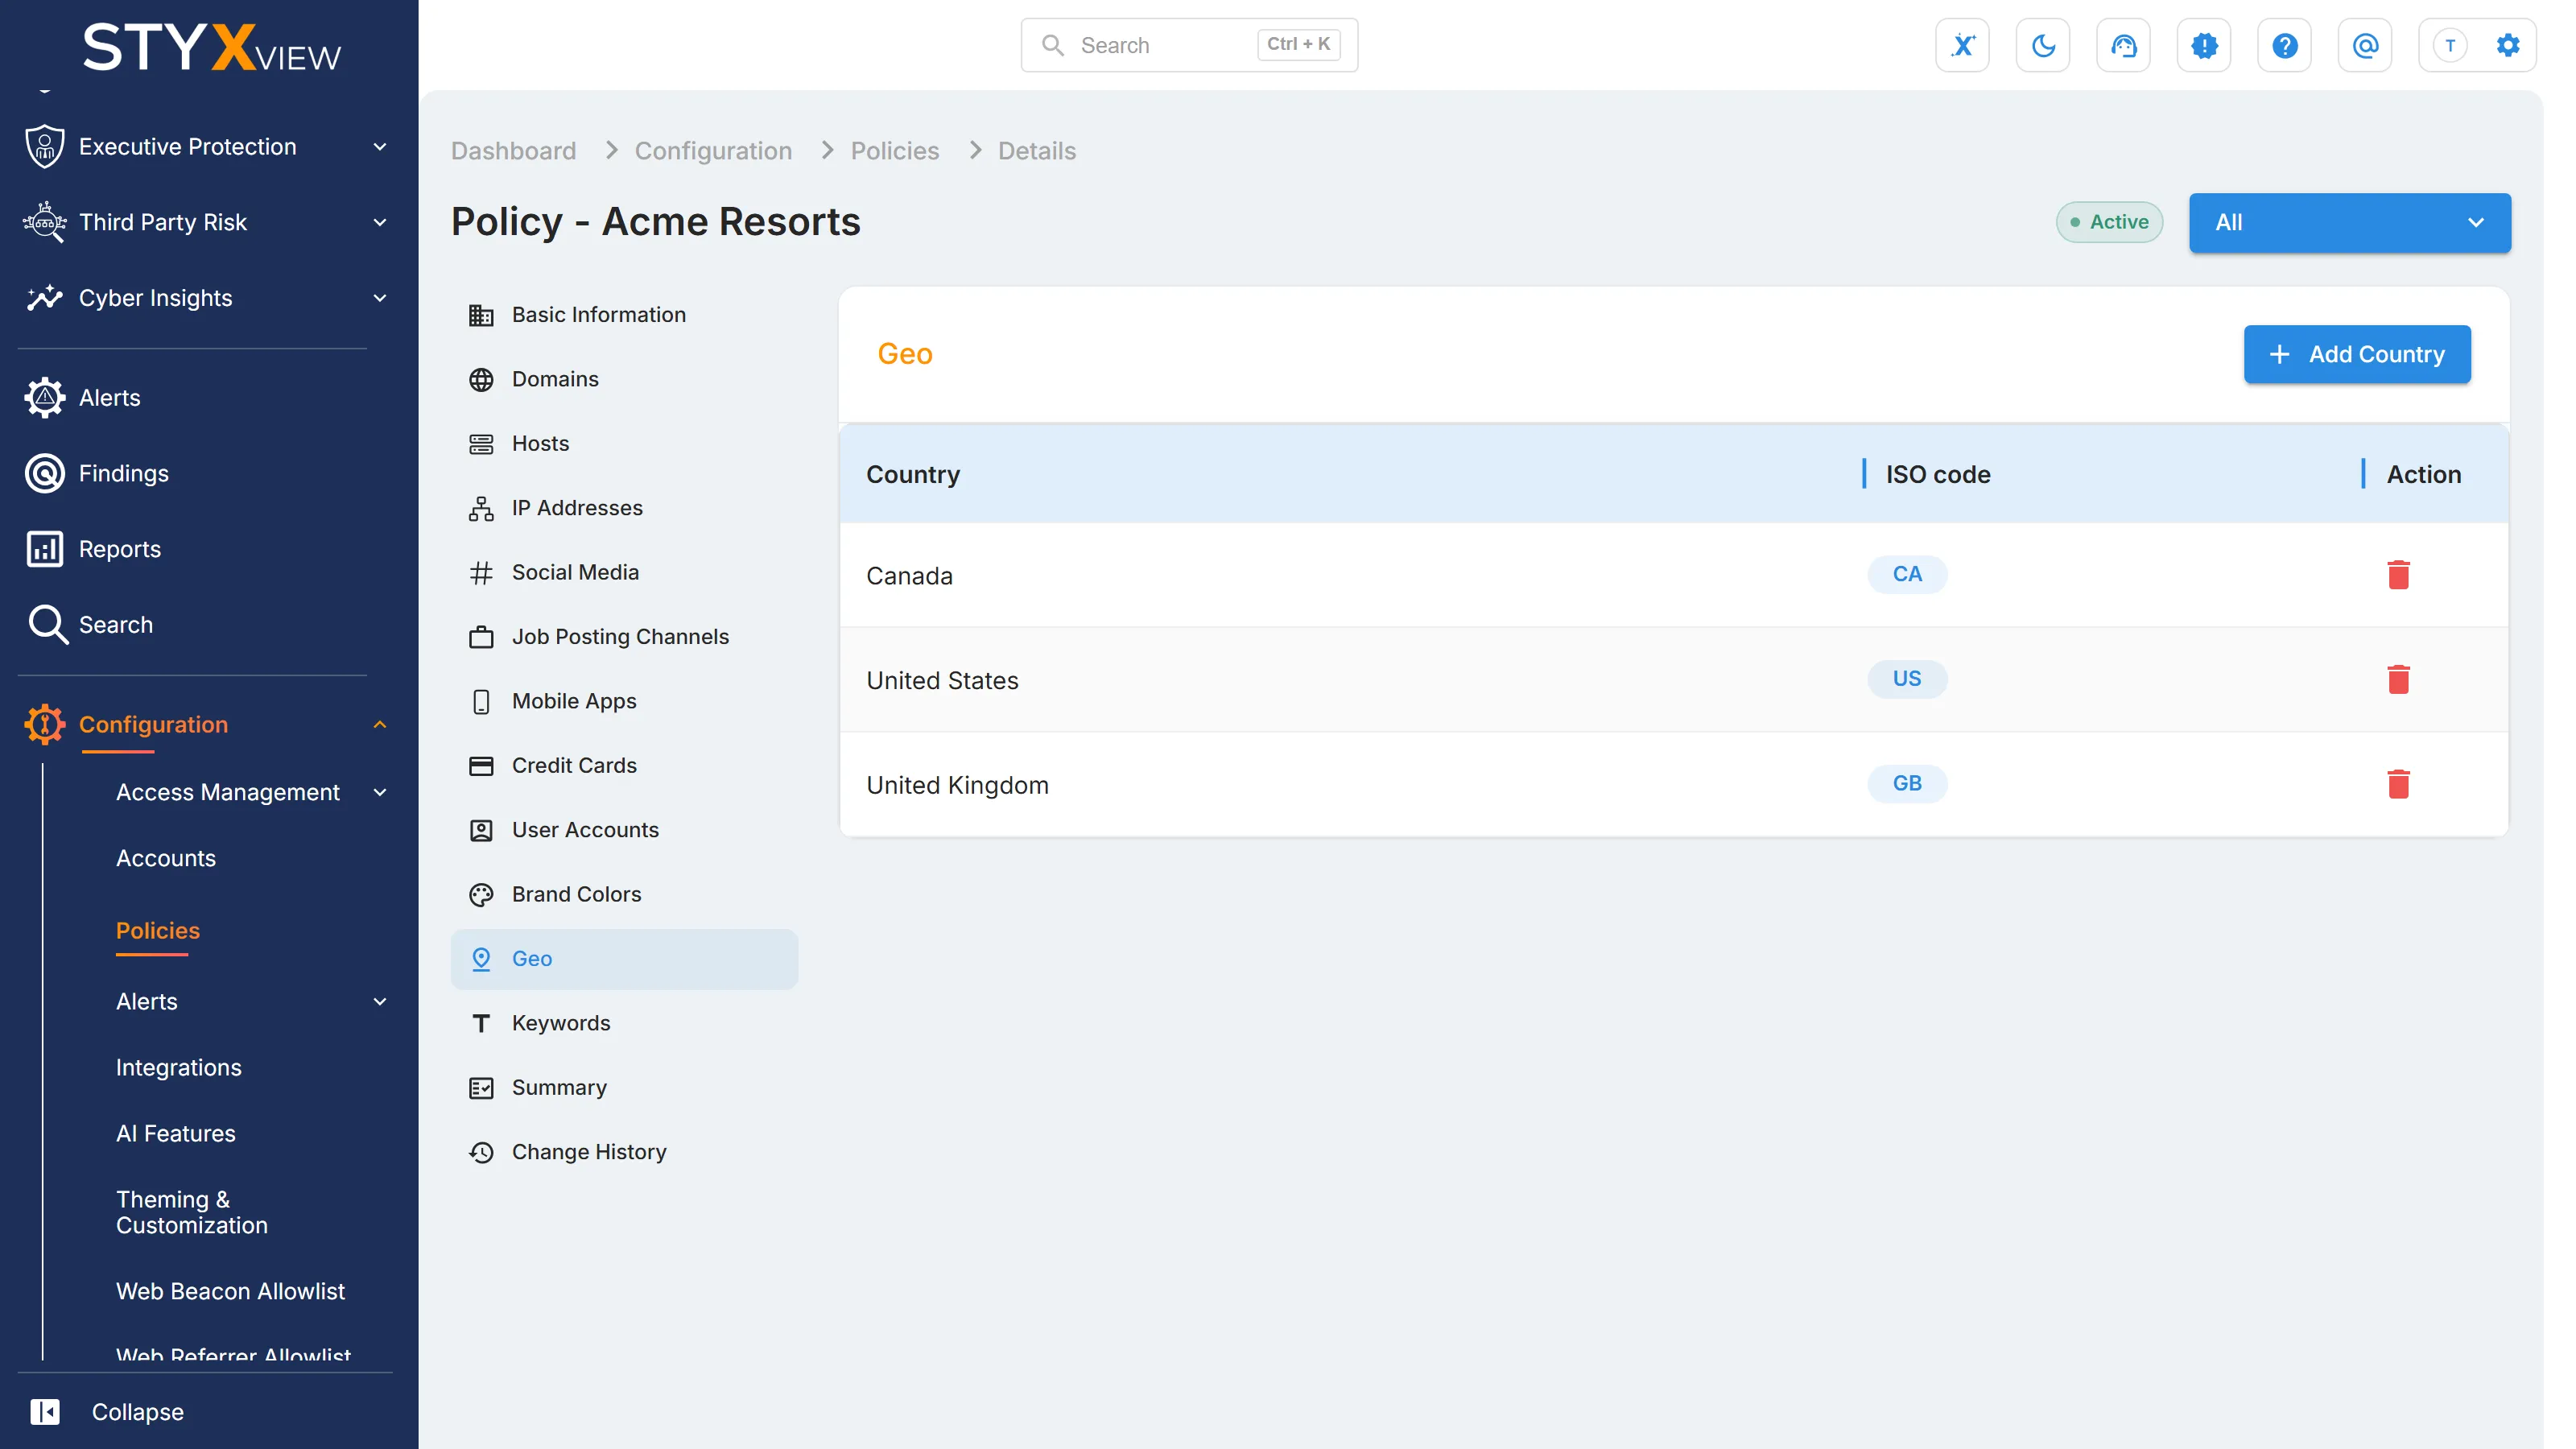Click the Country column header
The width and height of the screenshot is (2576, 1449).
click(913, 474)
